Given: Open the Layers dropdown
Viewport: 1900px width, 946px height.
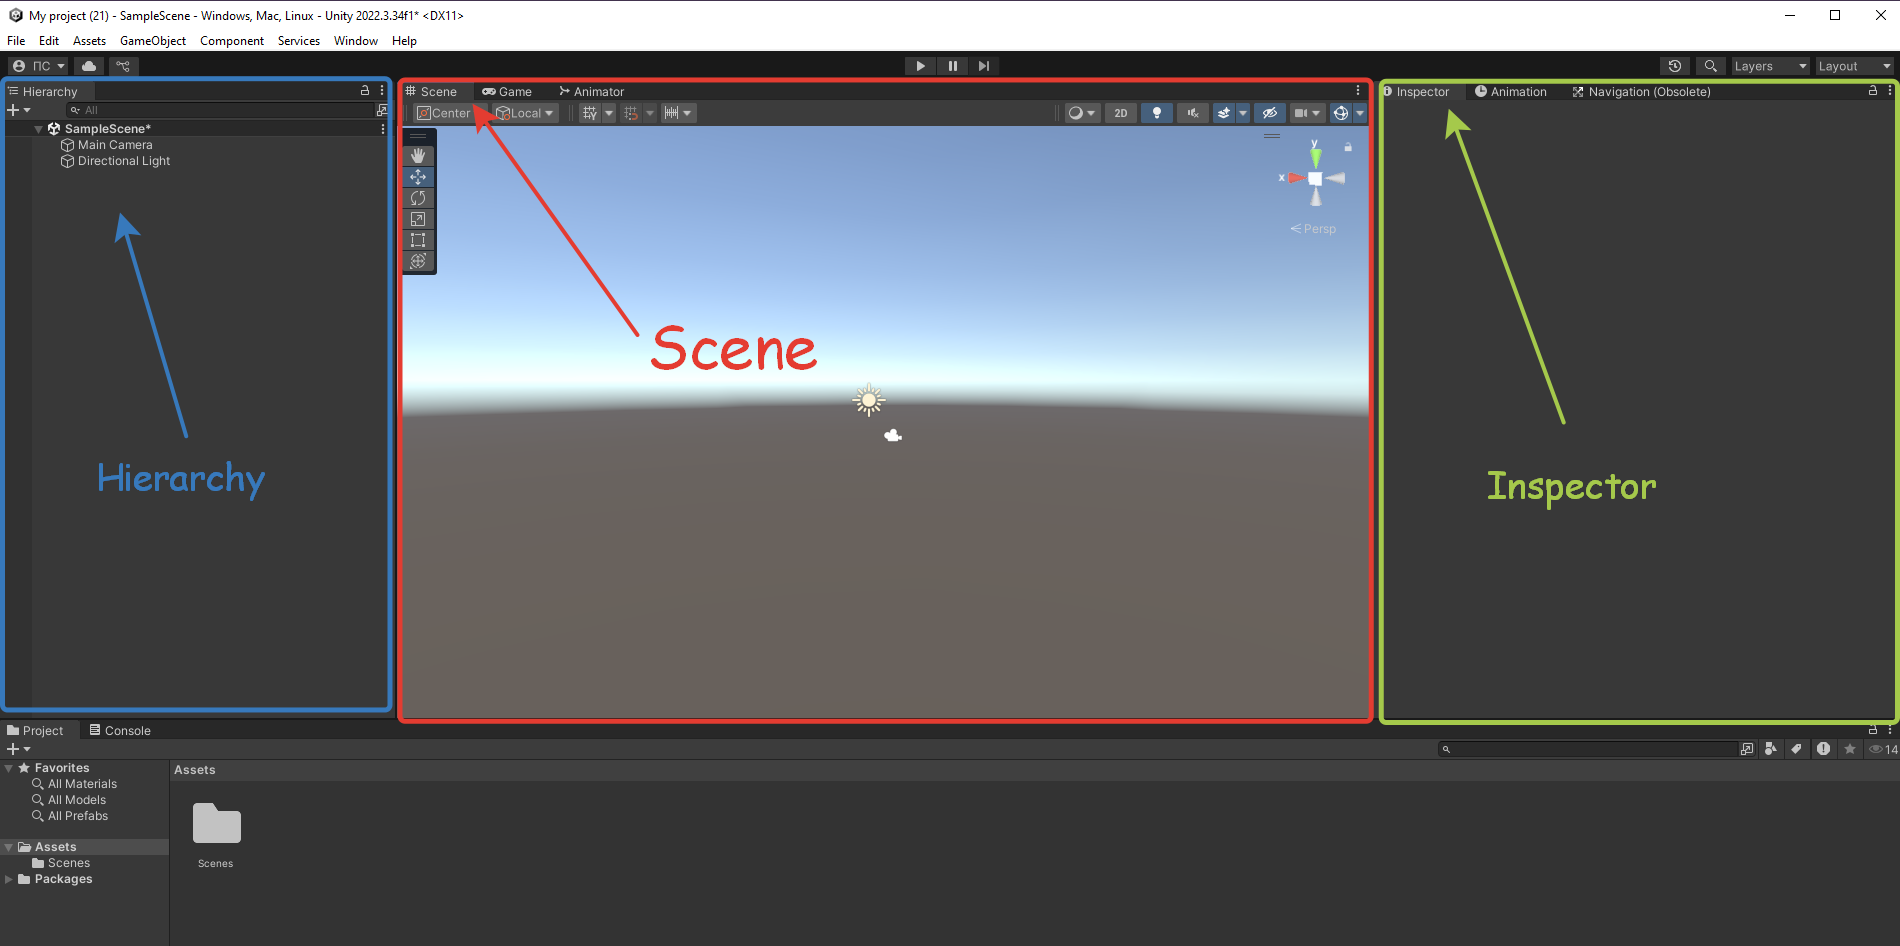Looking at the screenshot, I should click(1770, 66).
